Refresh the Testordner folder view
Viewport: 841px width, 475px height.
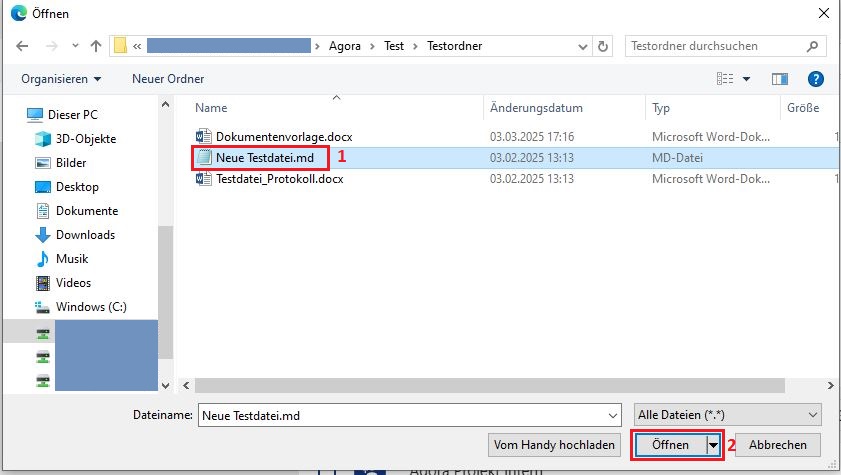[x=602, y=46]
